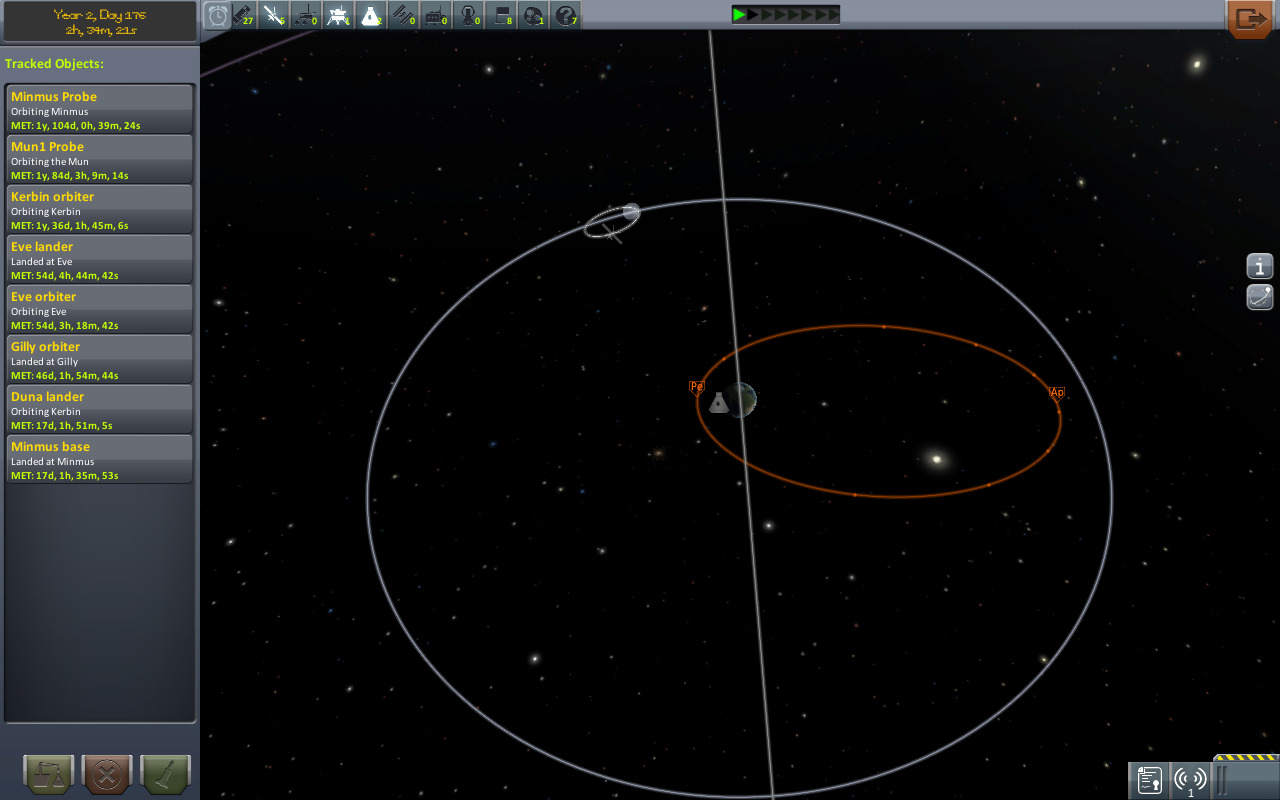Select the lander filter icon

point(337,15)
